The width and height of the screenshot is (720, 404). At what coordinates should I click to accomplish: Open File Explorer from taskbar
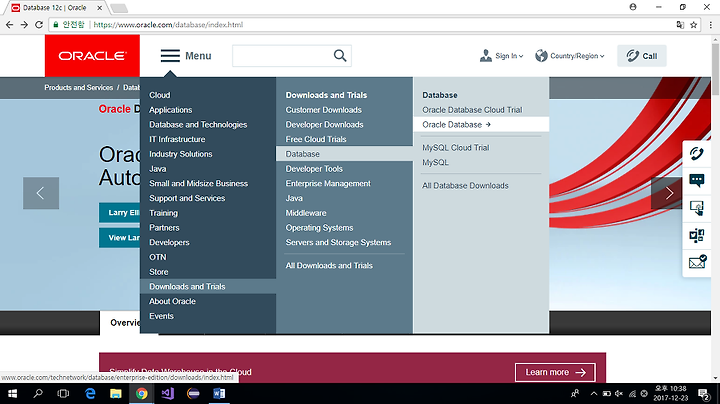point(116,393)
